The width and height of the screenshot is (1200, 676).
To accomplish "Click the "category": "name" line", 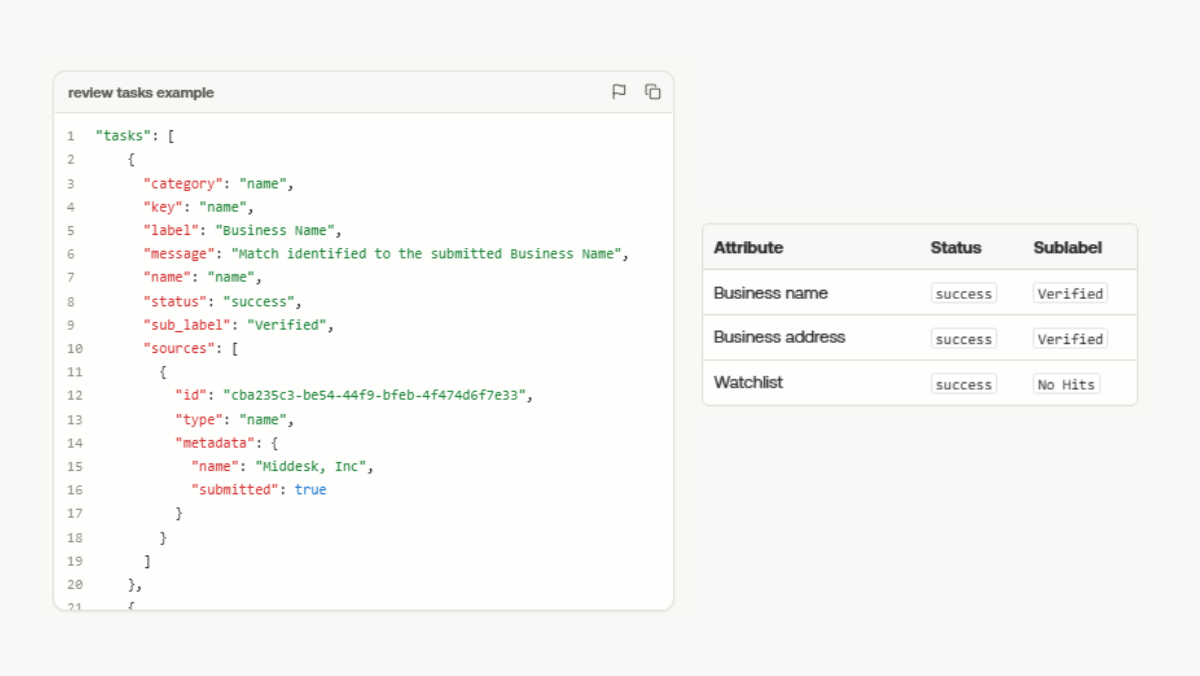I will point(218,184).
